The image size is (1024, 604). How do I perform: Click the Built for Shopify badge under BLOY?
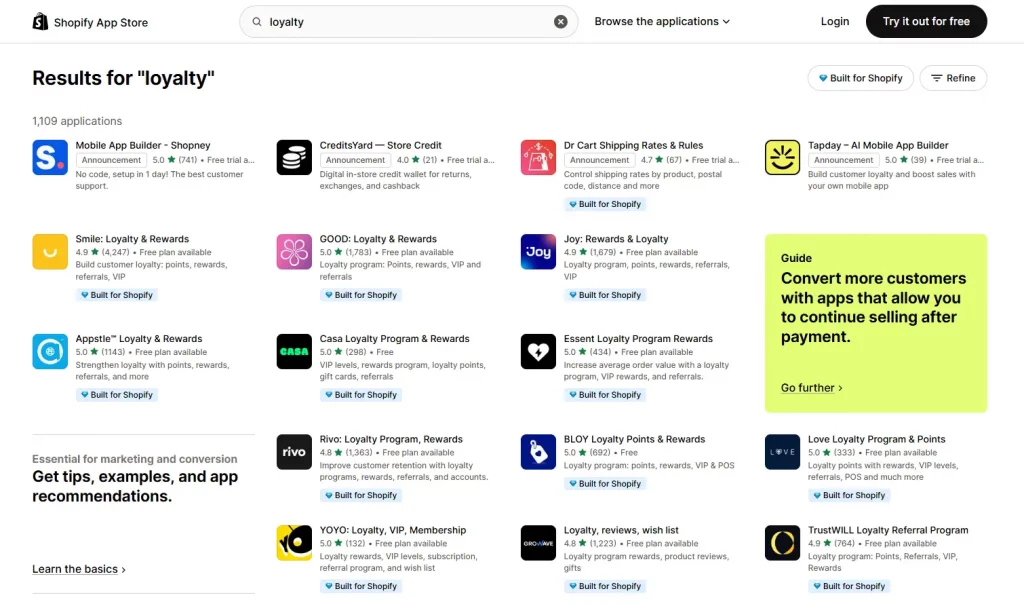605,484
